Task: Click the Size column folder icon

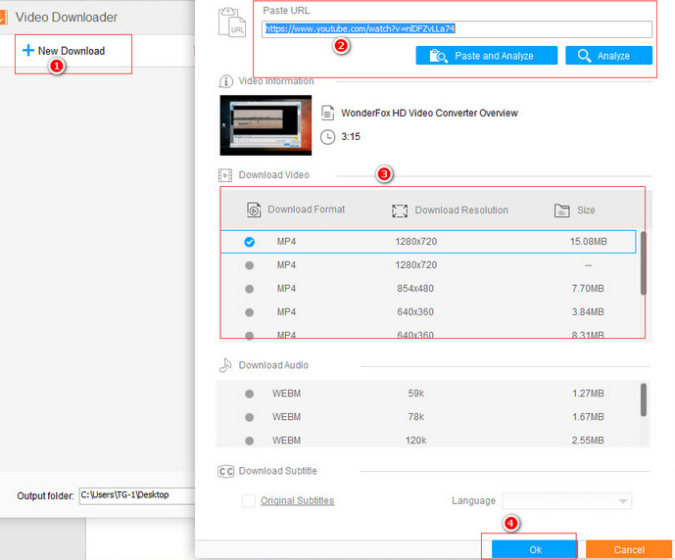Action: 562,210
